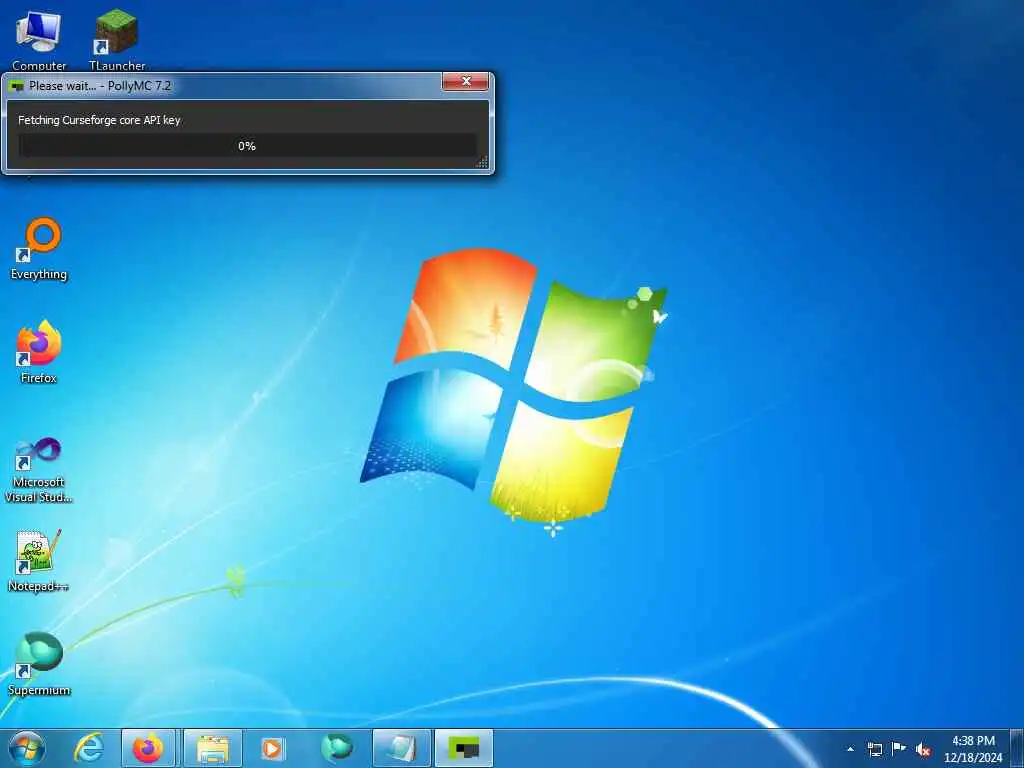This screenshot has width=1024, height=768.
Task: Open the Windows Start menu
Action: coord(27,748)
